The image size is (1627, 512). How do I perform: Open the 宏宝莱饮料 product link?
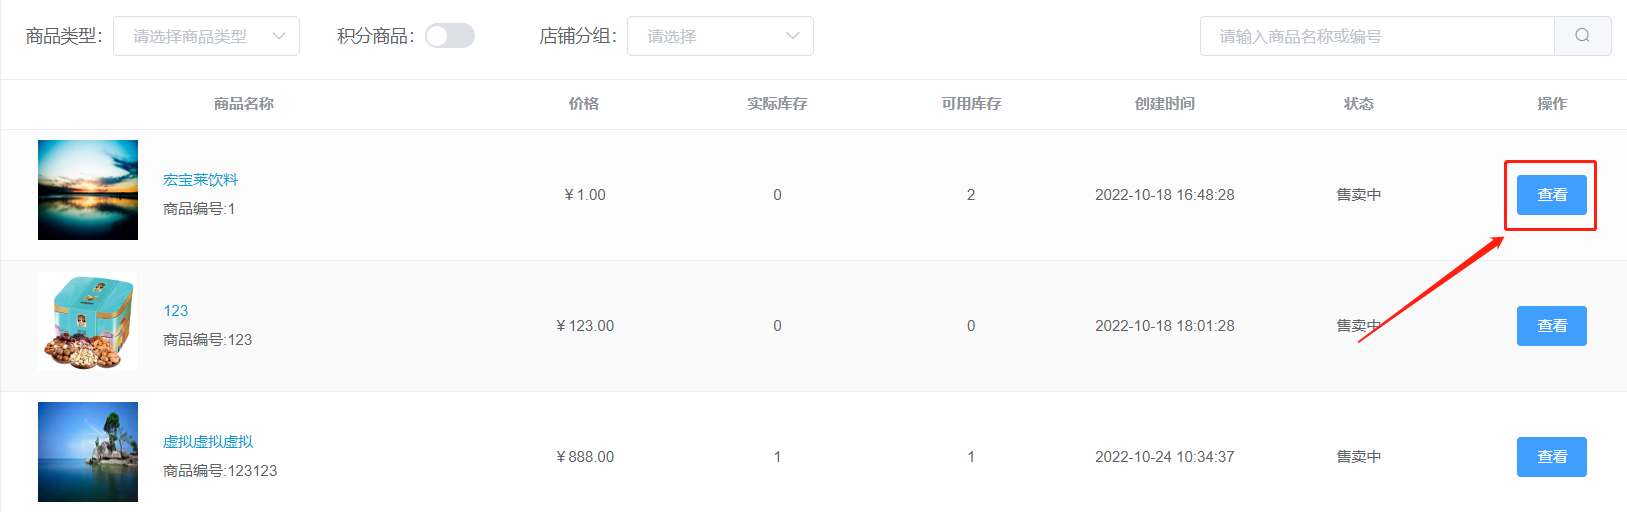click(x=200, y=180)
